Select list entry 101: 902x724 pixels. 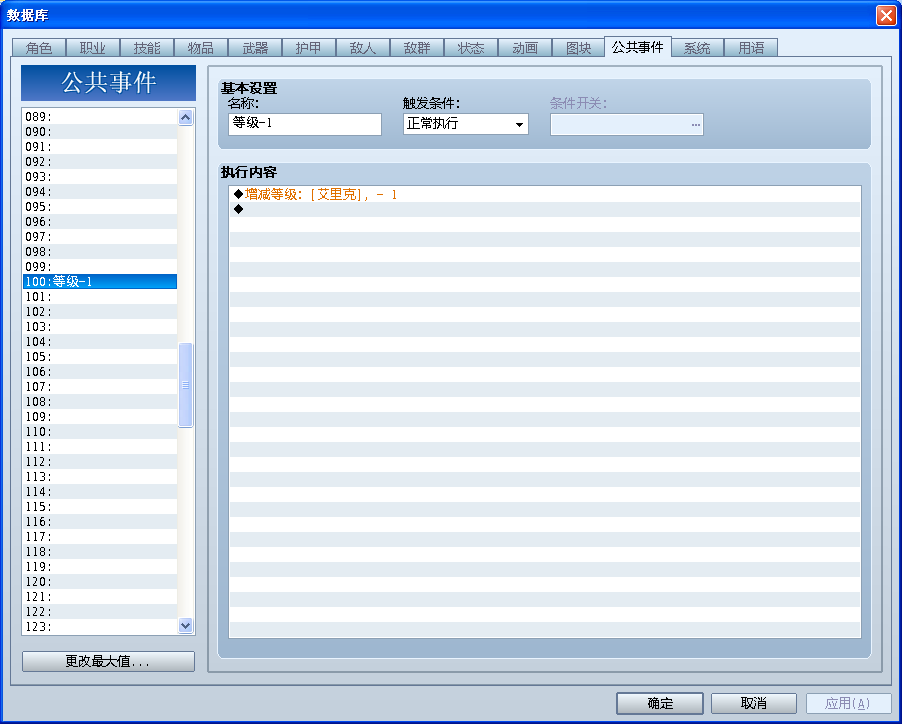click(100, 296)
